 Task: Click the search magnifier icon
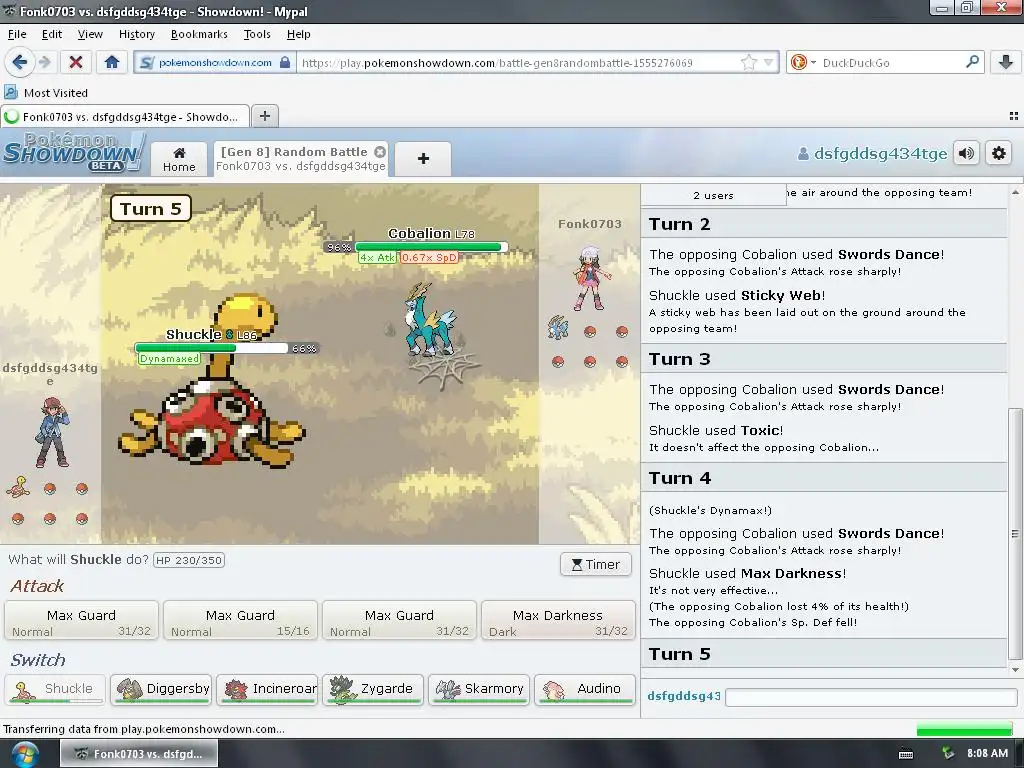972,62
